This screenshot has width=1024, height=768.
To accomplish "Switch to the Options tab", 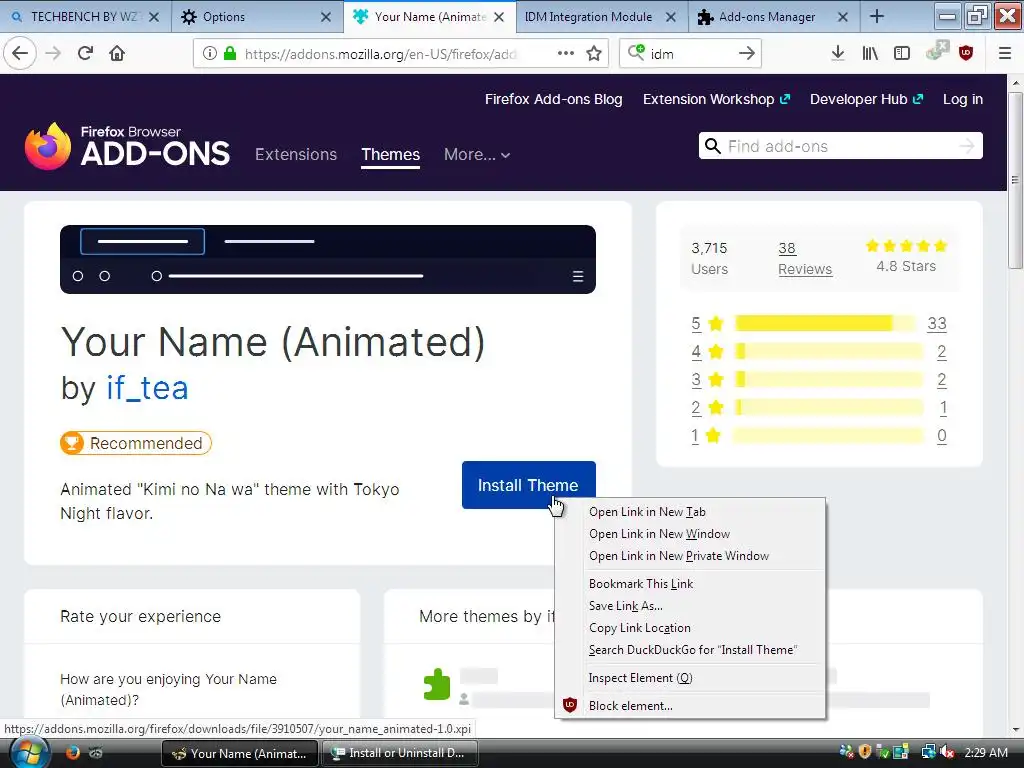I will coord(257,16).
